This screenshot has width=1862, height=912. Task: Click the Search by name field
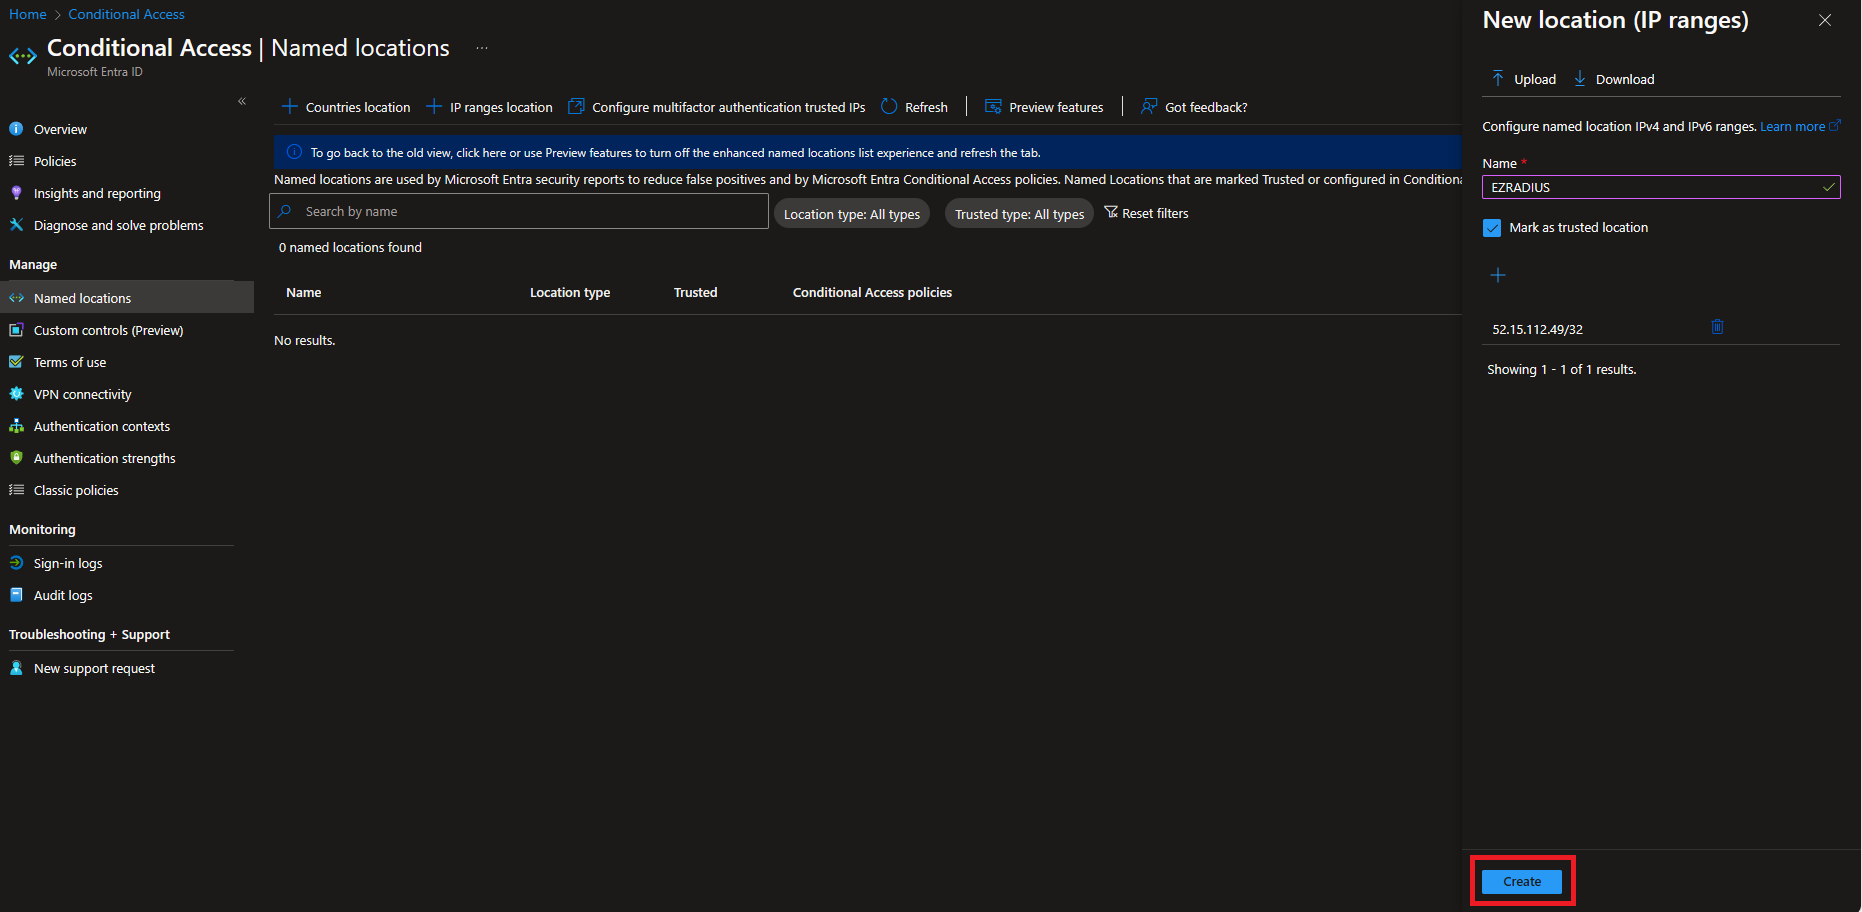(520, 211)
